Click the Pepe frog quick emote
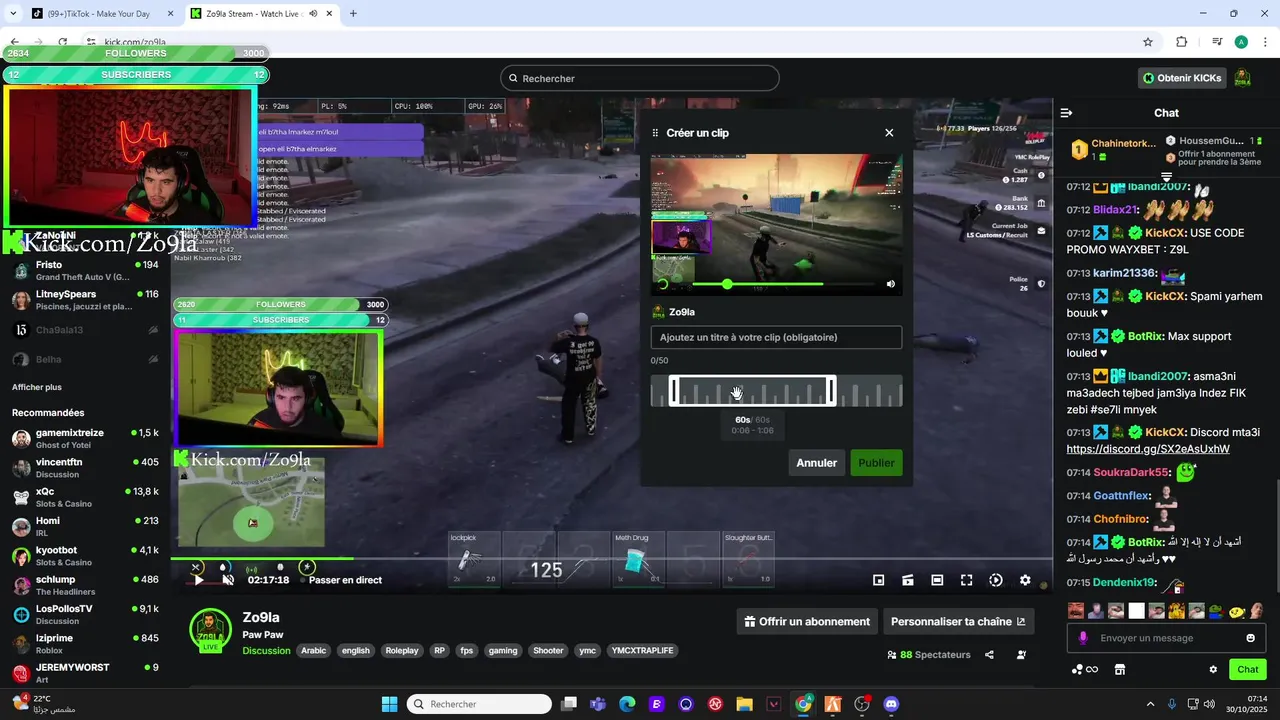 click(1217, 611)
